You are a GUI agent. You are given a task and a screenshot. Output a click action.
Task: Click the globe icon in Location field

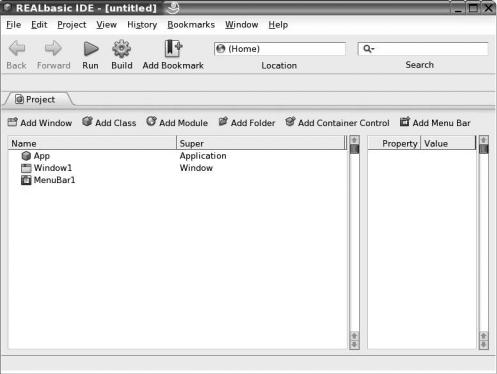(221, 49)
